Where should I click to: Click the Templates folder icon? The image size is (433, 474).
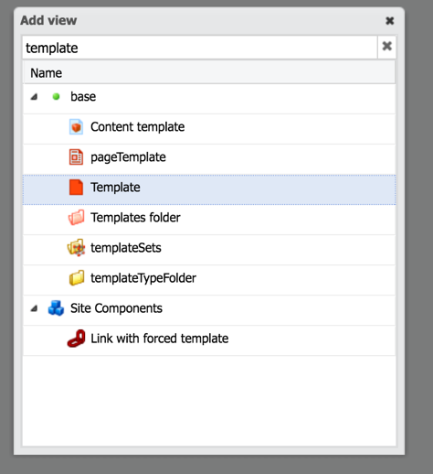[x=76, y=217]
